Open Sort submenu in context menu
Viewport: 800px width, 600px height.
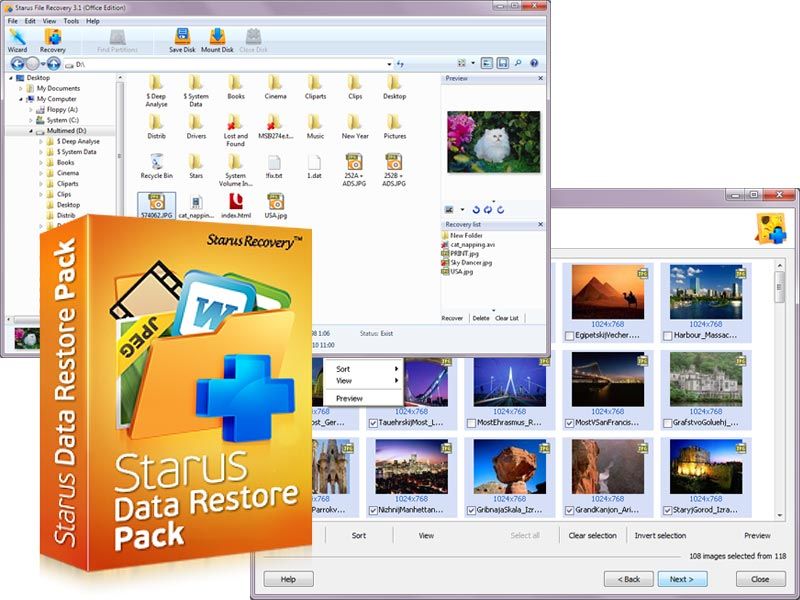tap(363, 369)
